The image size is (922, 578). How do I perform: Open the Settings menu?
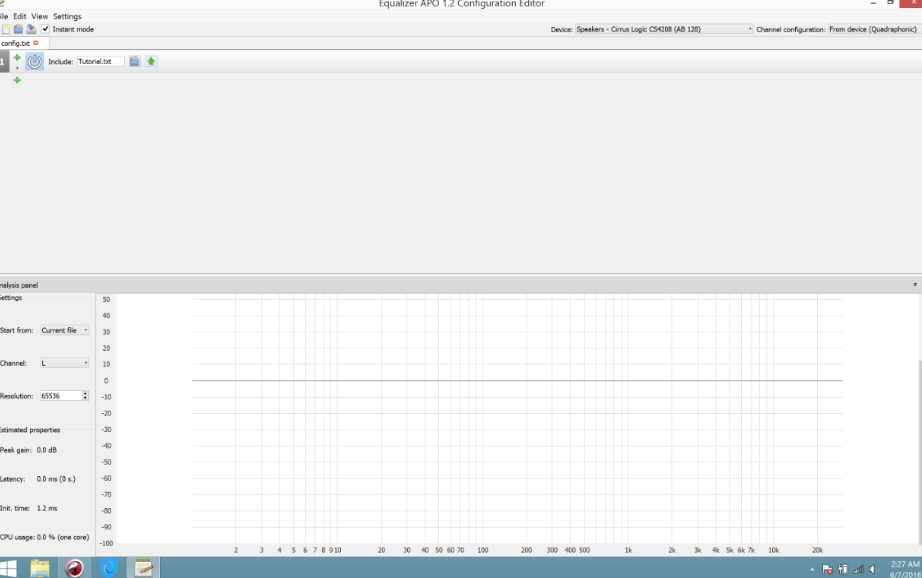coord(67,16)
